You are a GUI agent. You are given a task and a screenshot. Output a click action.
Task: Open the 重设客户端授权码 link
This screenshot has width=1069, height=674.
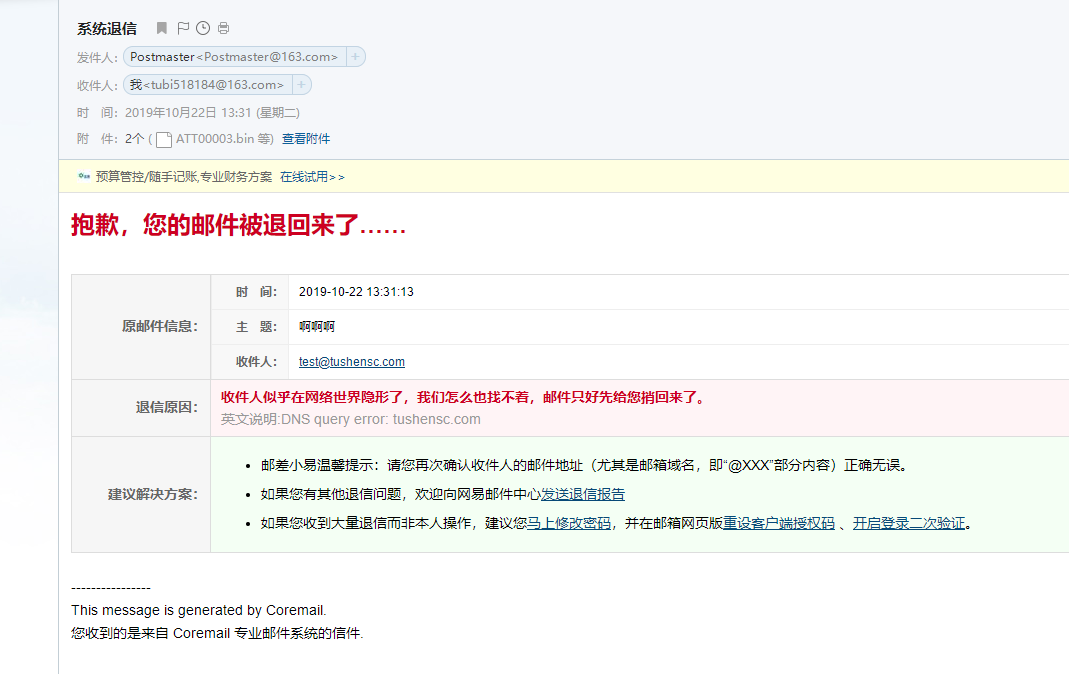tap(779, 523)
